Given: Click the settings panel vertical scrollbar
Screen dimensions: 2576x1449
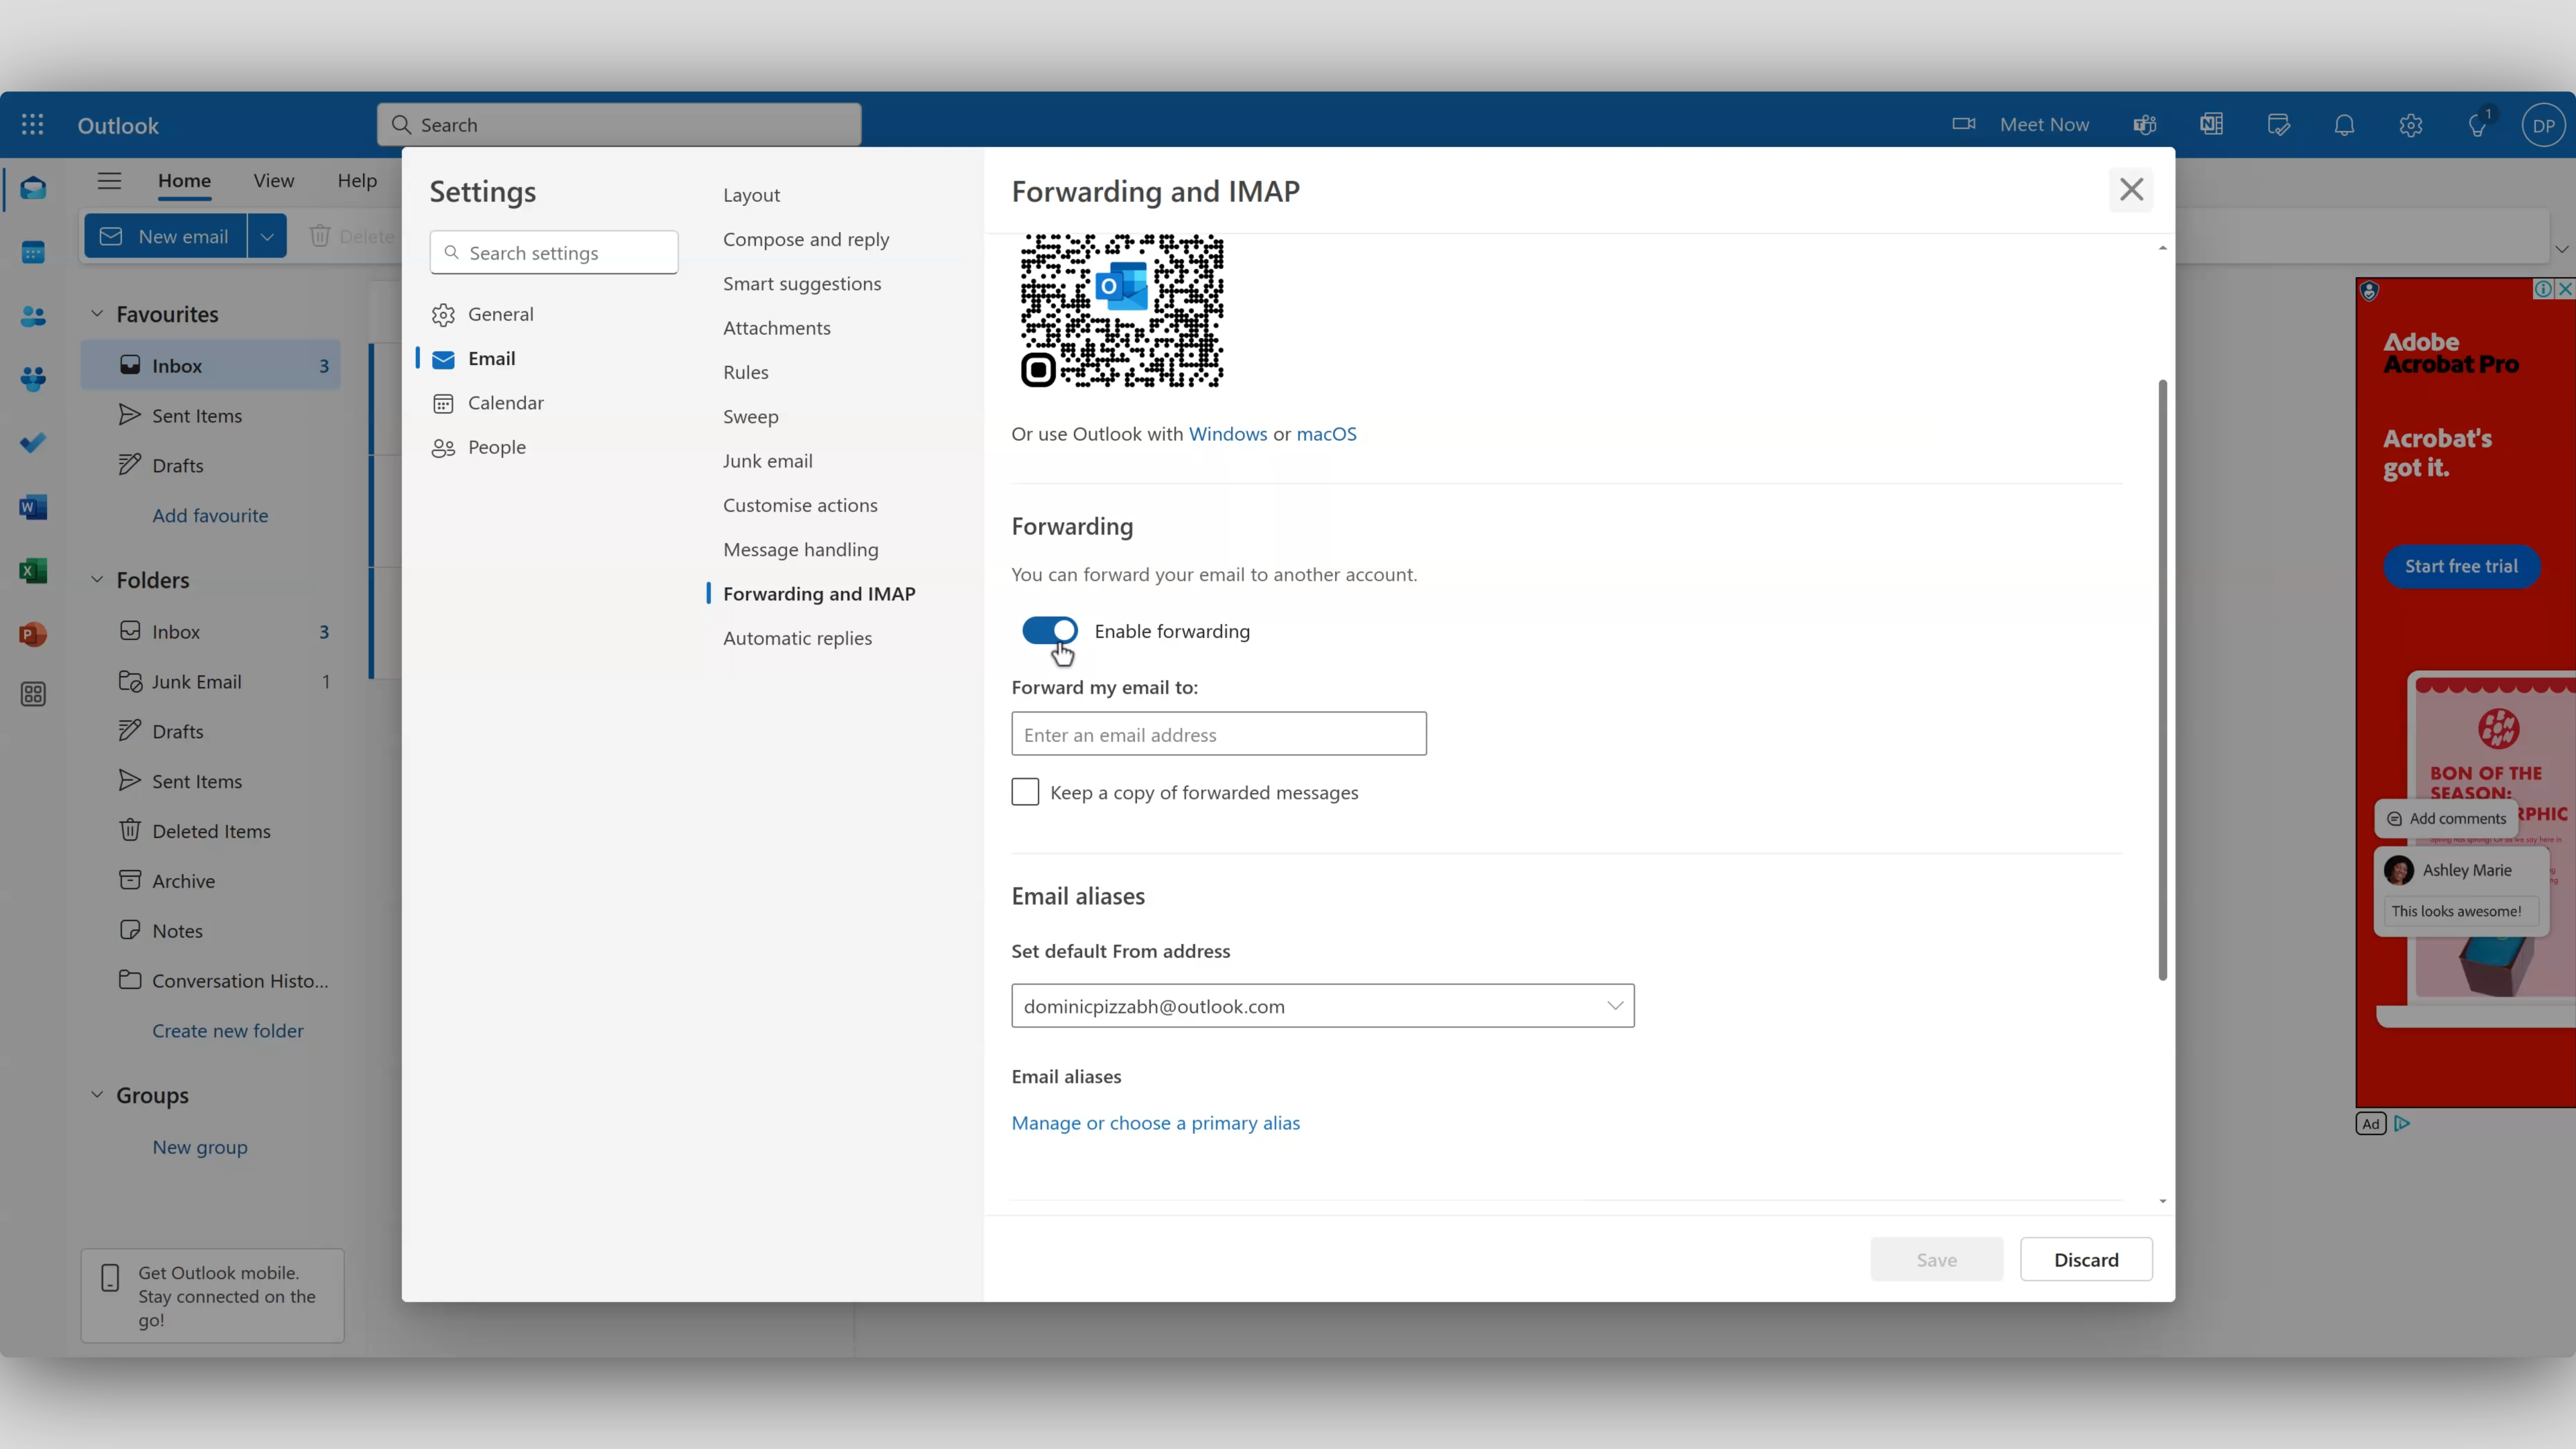Looking at the screenshot, I should click(2162, 680).
